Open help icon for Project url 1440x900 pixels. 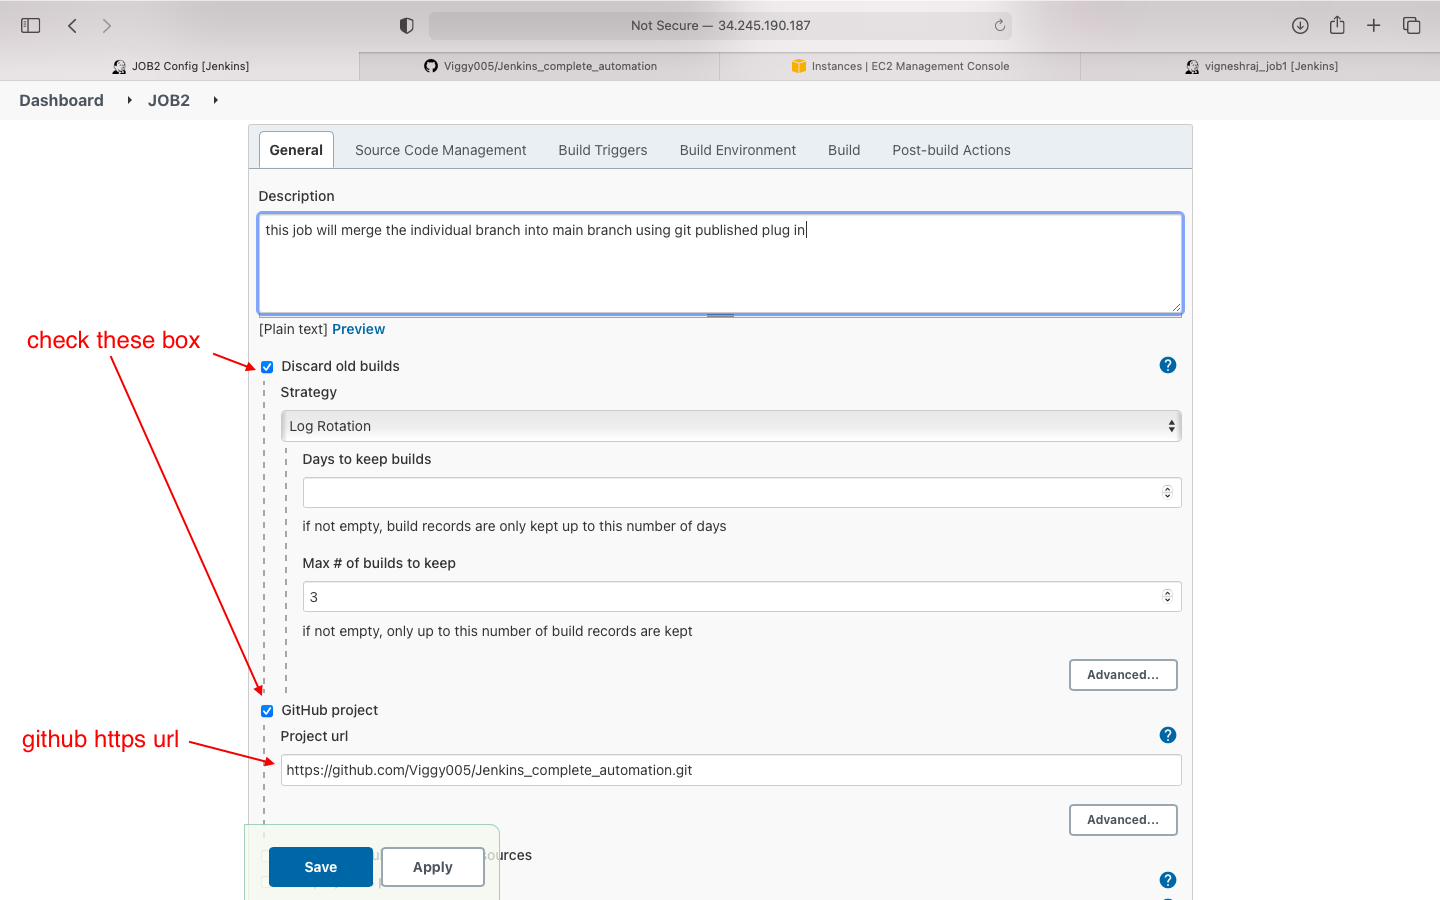tap(1168, 735)
